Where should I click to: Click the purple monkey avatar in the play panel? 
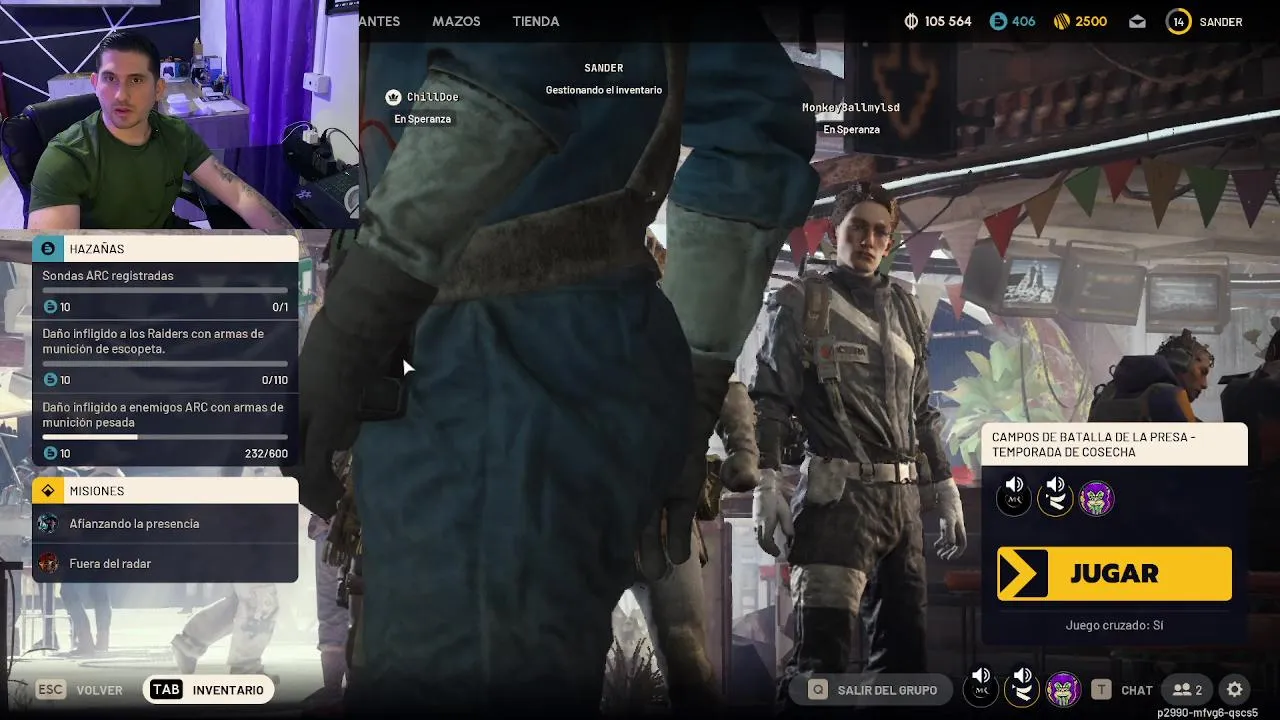coord(1097,498)
